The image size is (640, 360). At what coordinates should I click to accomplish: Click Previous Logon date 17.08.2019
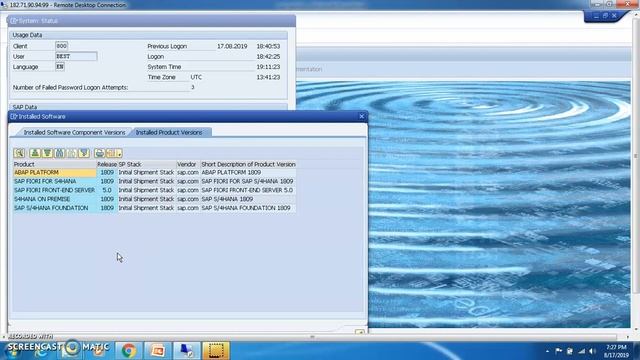pyautogui.click(x=232, y=46)
